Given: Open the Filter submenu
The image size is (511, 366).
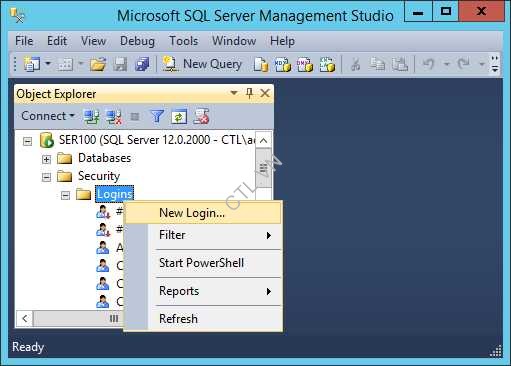Looking at the screenshot, I should pyautogui.click(x=203, y=235).
